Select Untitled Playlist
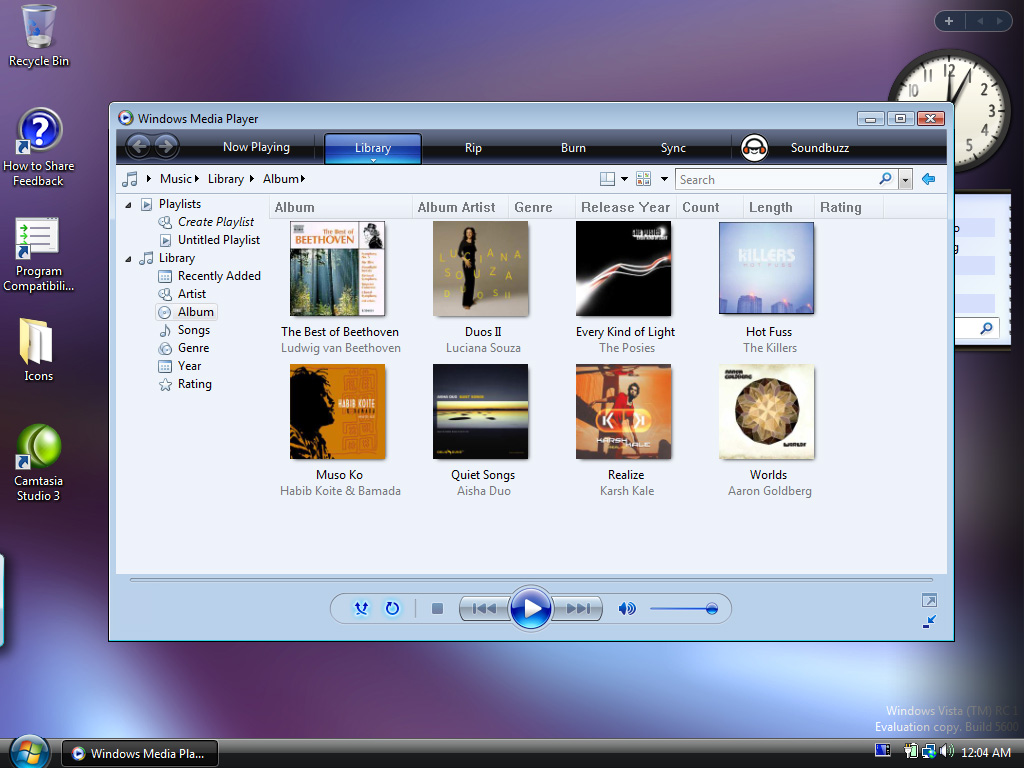The image size is (1024, 768). pos(215,239)
